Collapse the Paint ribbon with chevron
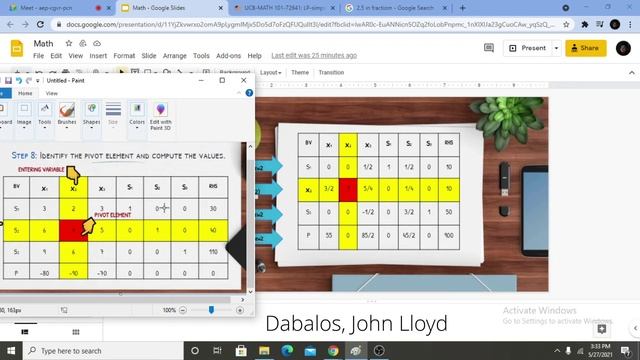This screenshot has height=360, width=640. pos(239,93)
